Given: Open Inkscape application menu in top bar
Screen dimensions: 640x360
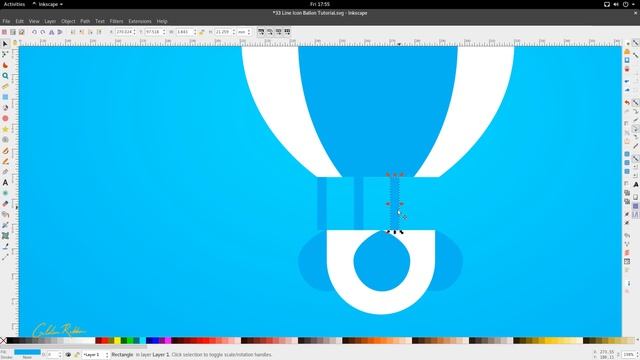Looking at the screenshot, I should [x=47, y=4].
